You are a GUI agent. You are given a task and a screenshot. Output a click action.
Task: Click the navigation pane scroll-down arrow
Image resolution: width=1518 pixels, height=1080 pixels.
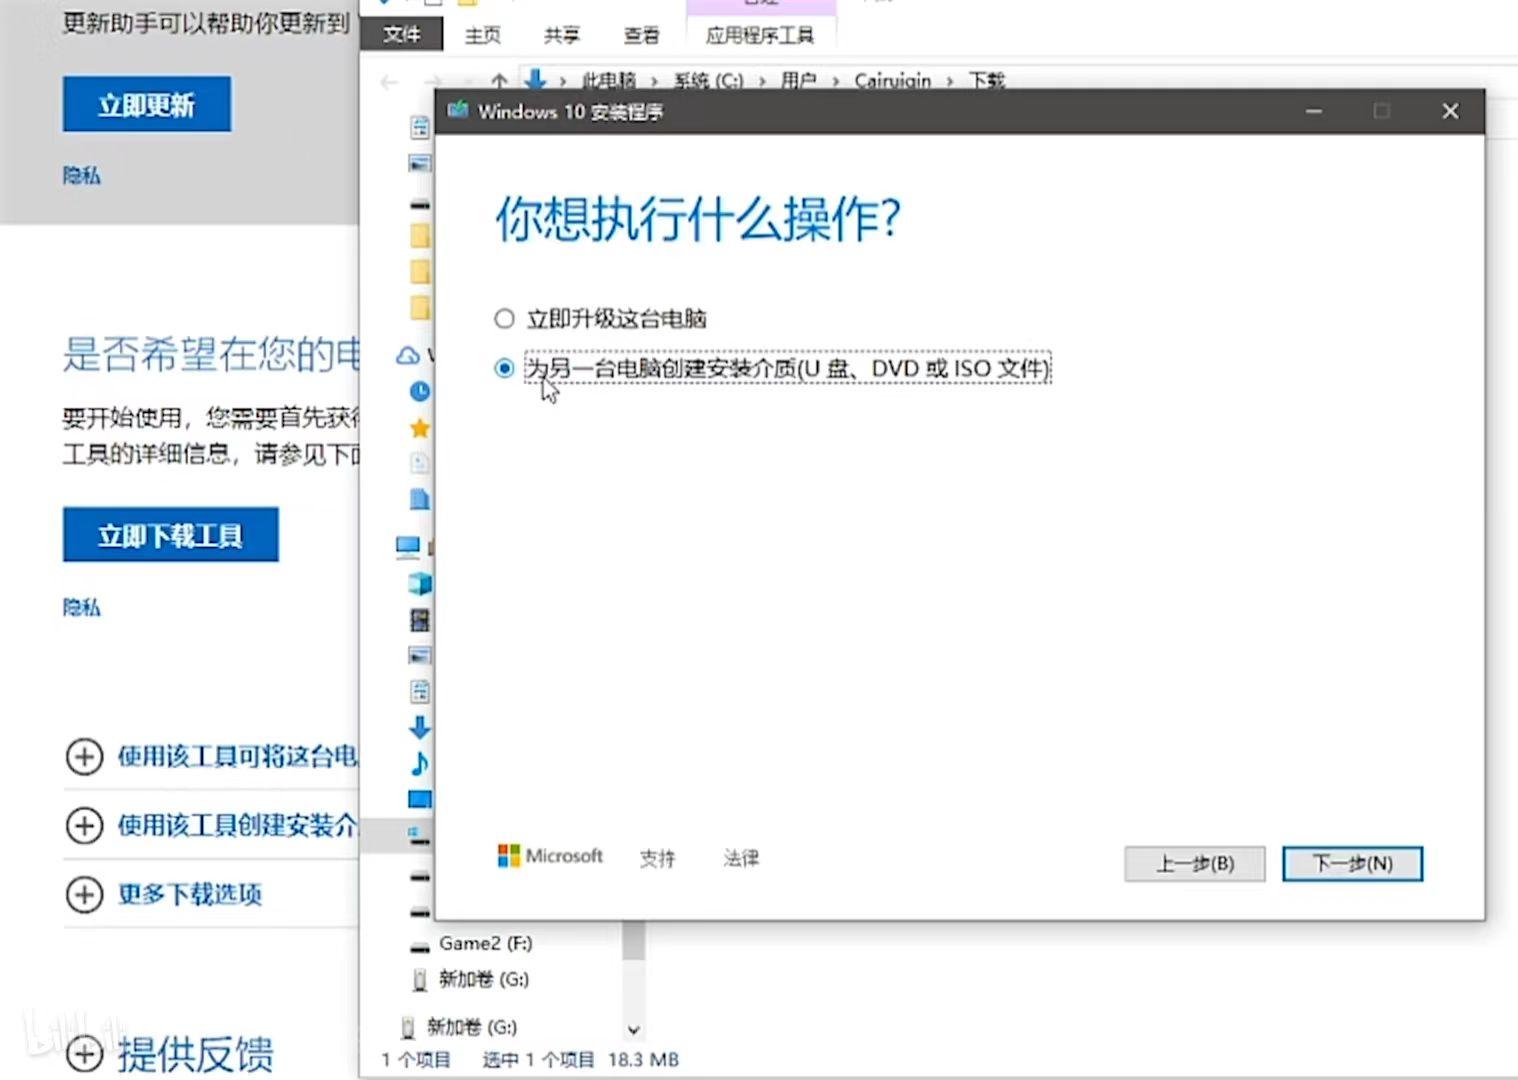(633, 1029)
